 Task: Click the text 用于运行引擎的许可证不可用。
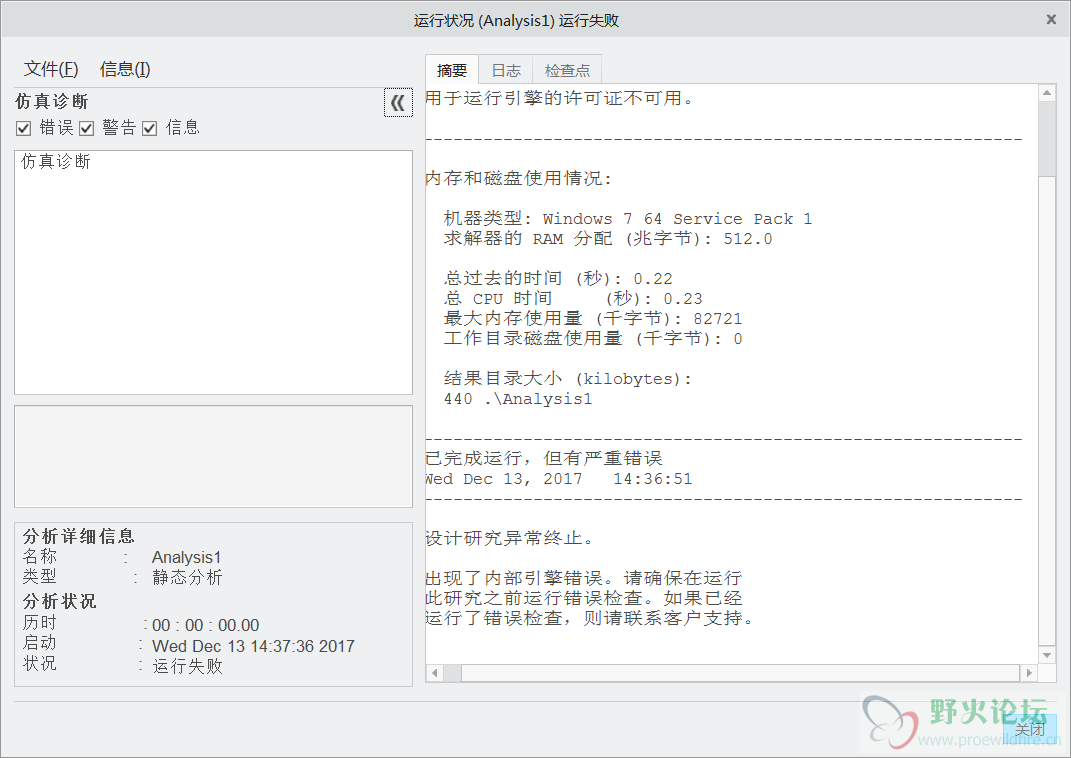(x=559, y=98)
